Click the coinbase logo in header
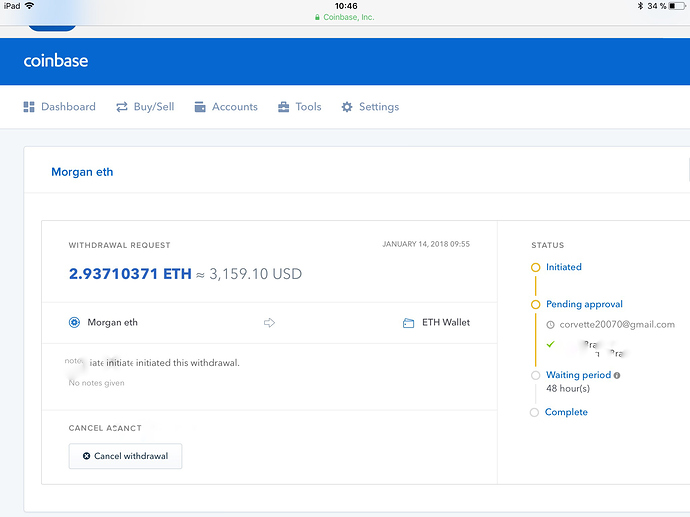 [56, 61]
